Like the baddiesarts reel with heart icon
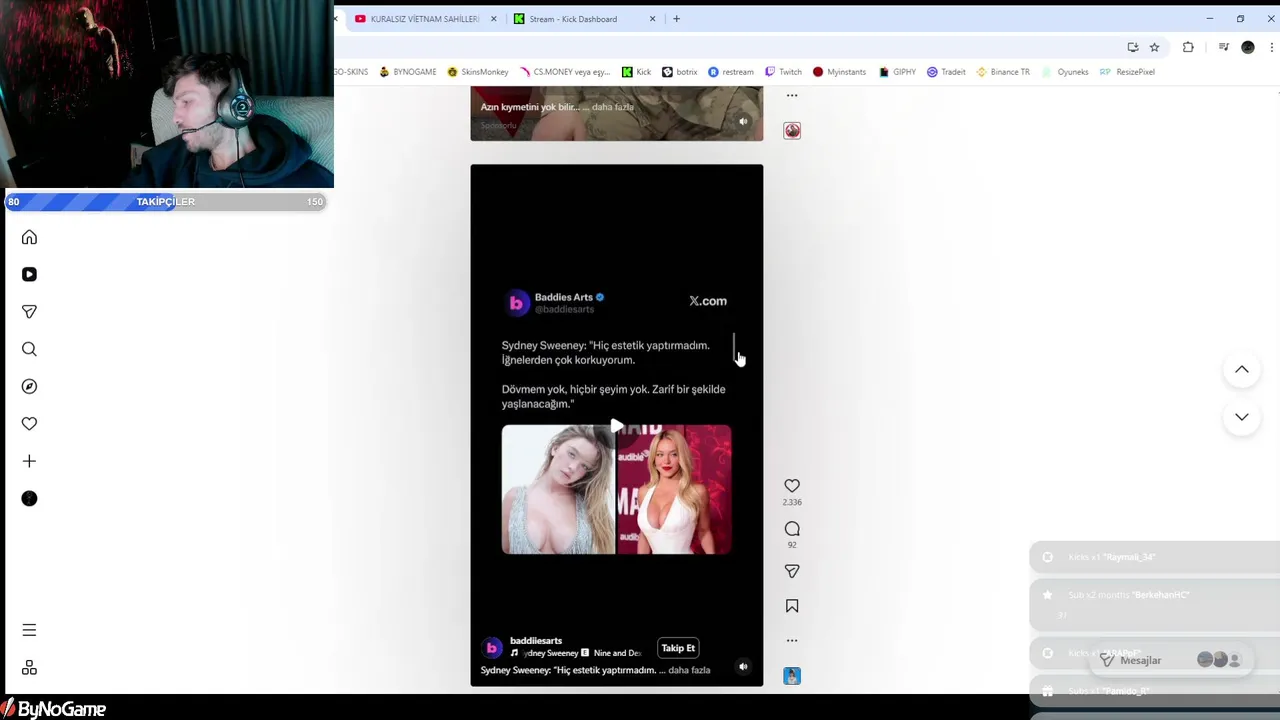Image resolution: width=1280 pixels, height=720 pixels. tap(792, 486)
